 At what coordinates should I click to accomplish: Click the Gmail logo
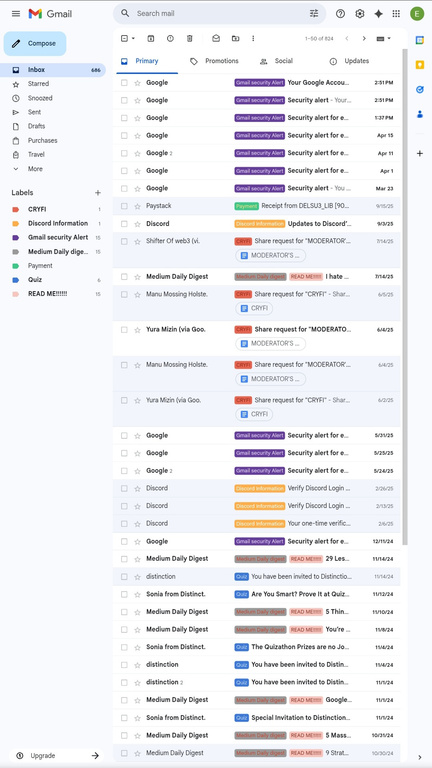(x=50, y=14)
